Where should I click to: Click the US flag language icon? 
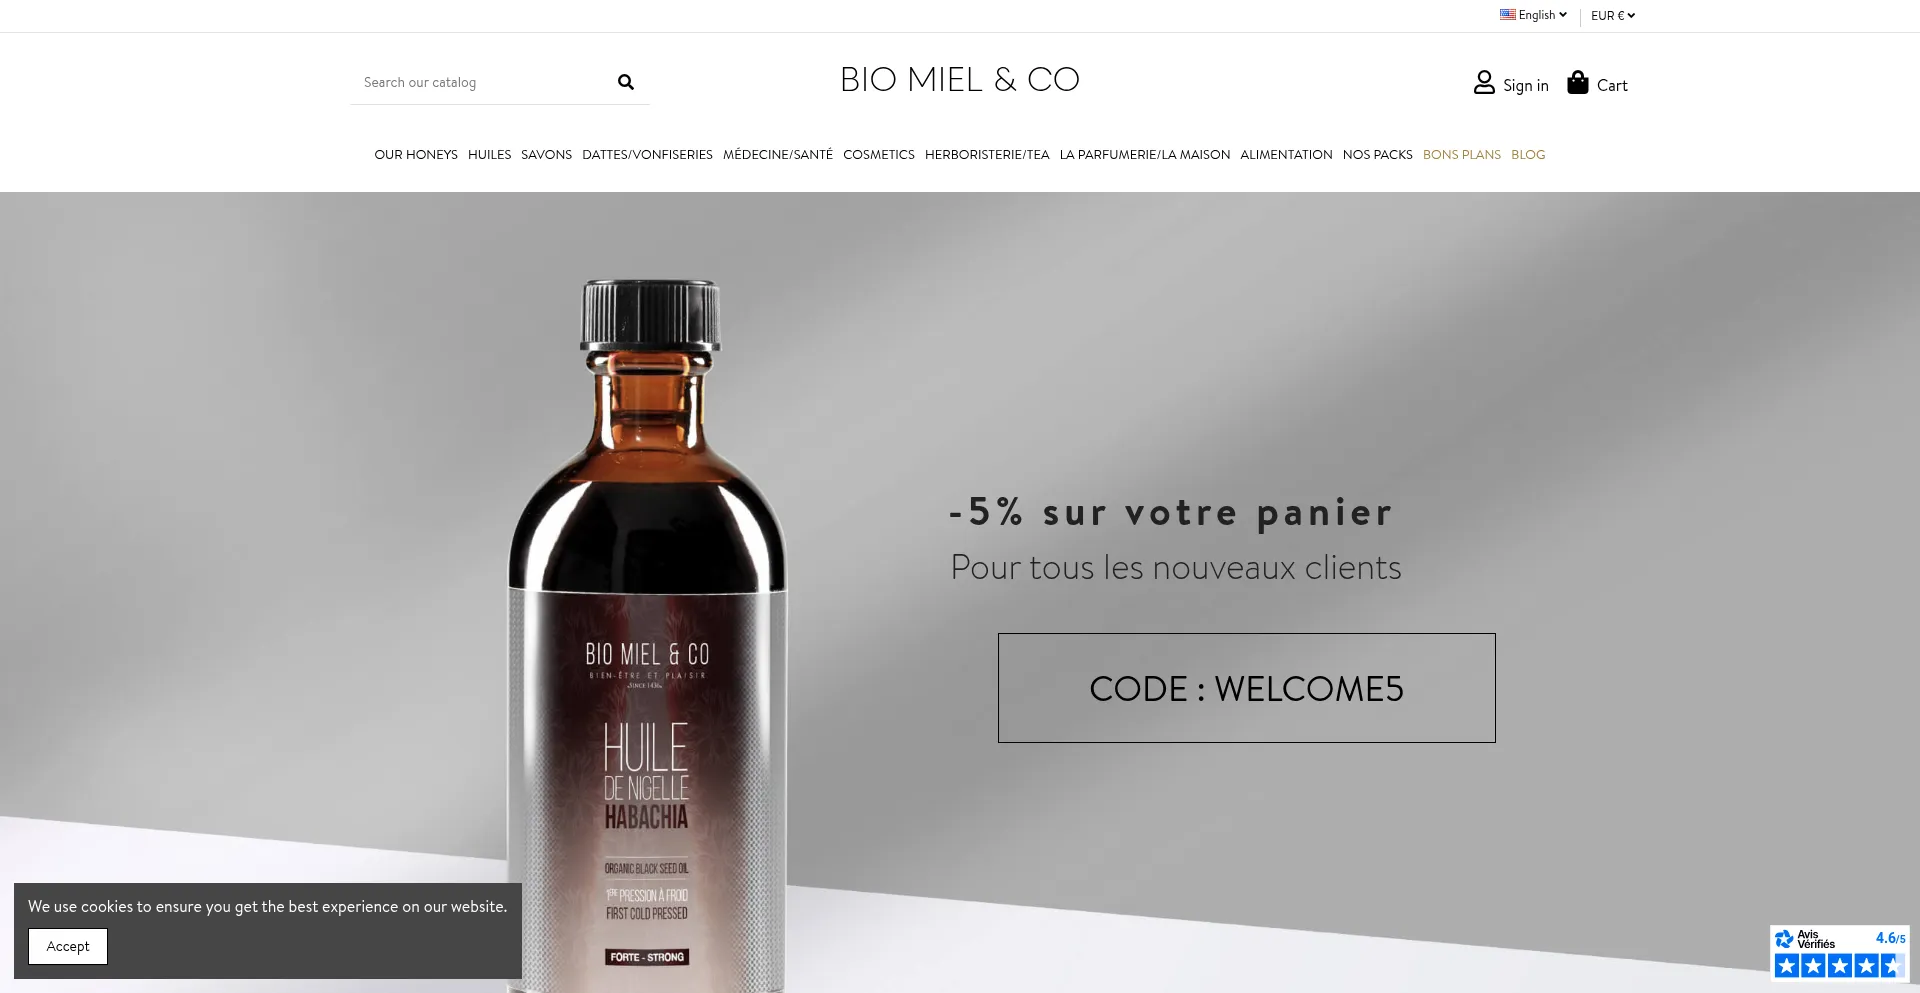pos(1507,15)
